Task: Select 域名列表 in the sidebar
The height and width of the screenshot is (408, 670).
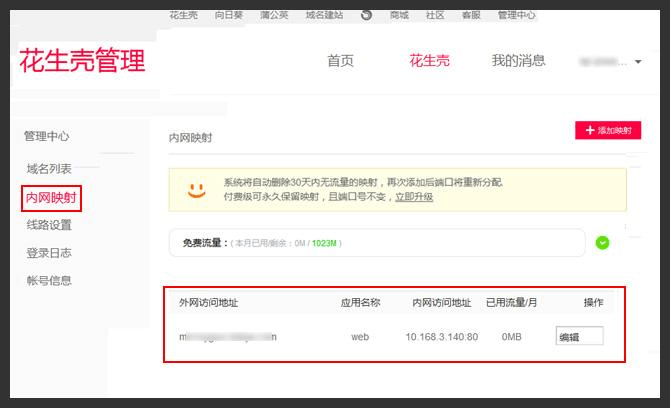Action: coord(49,169)
